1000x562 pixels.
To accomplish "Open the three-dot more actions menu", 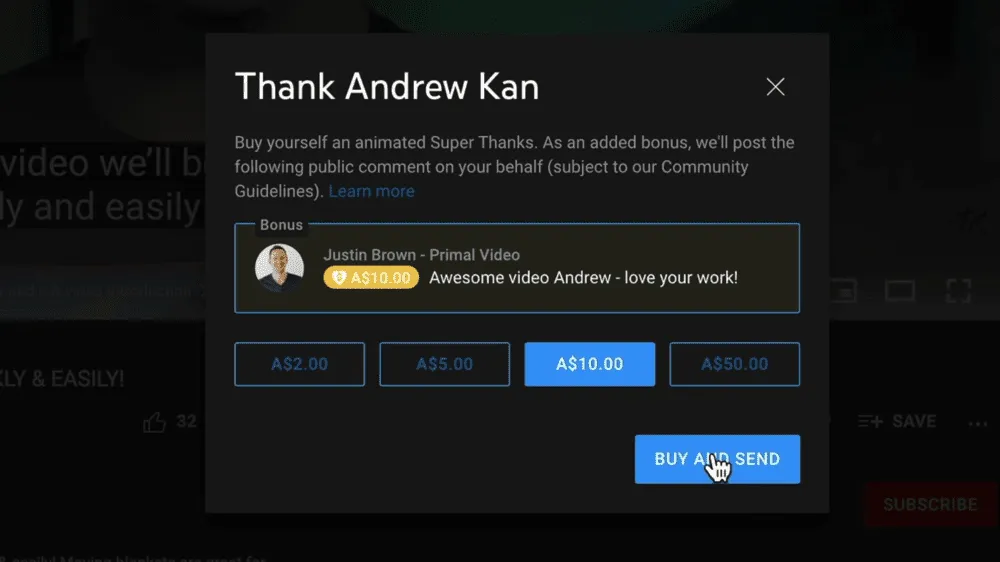I will point(977,423).
